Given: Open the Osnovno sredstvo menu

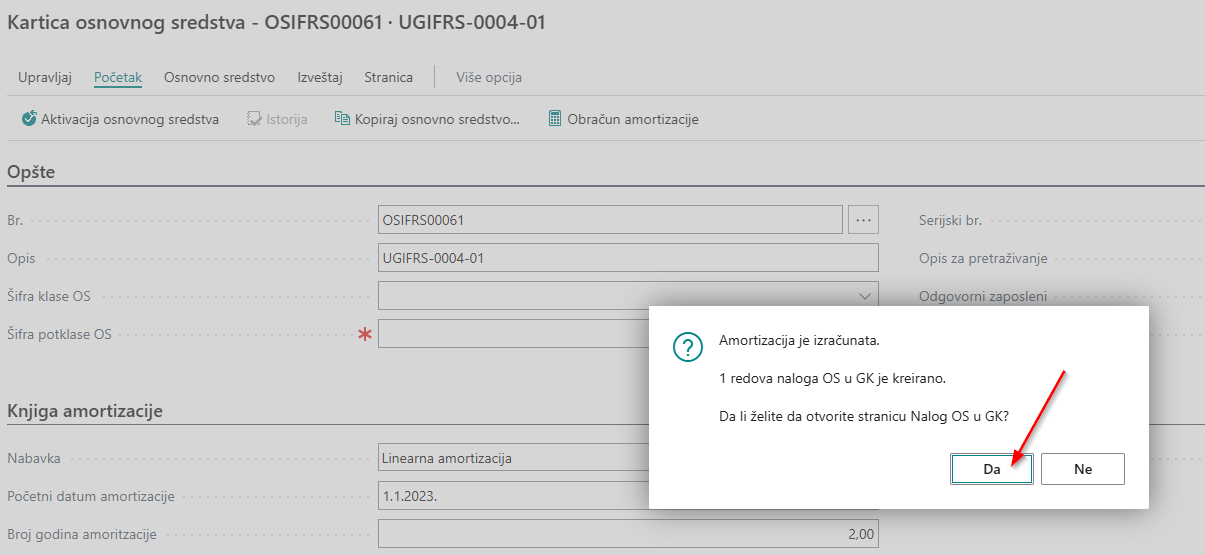Looking at the screenshot, I should click(220, 77).
